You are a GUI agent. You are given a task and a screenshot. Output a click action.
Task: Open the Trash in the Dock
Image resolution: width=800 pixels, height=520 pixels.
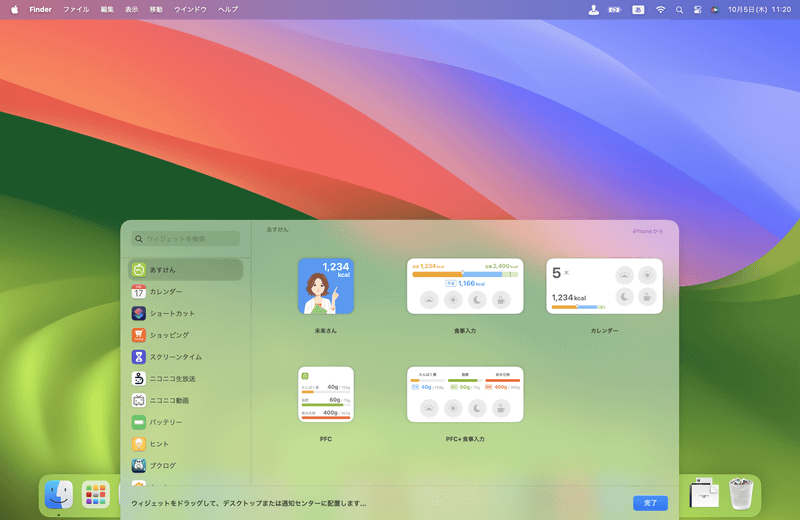(x=741, y=493)
